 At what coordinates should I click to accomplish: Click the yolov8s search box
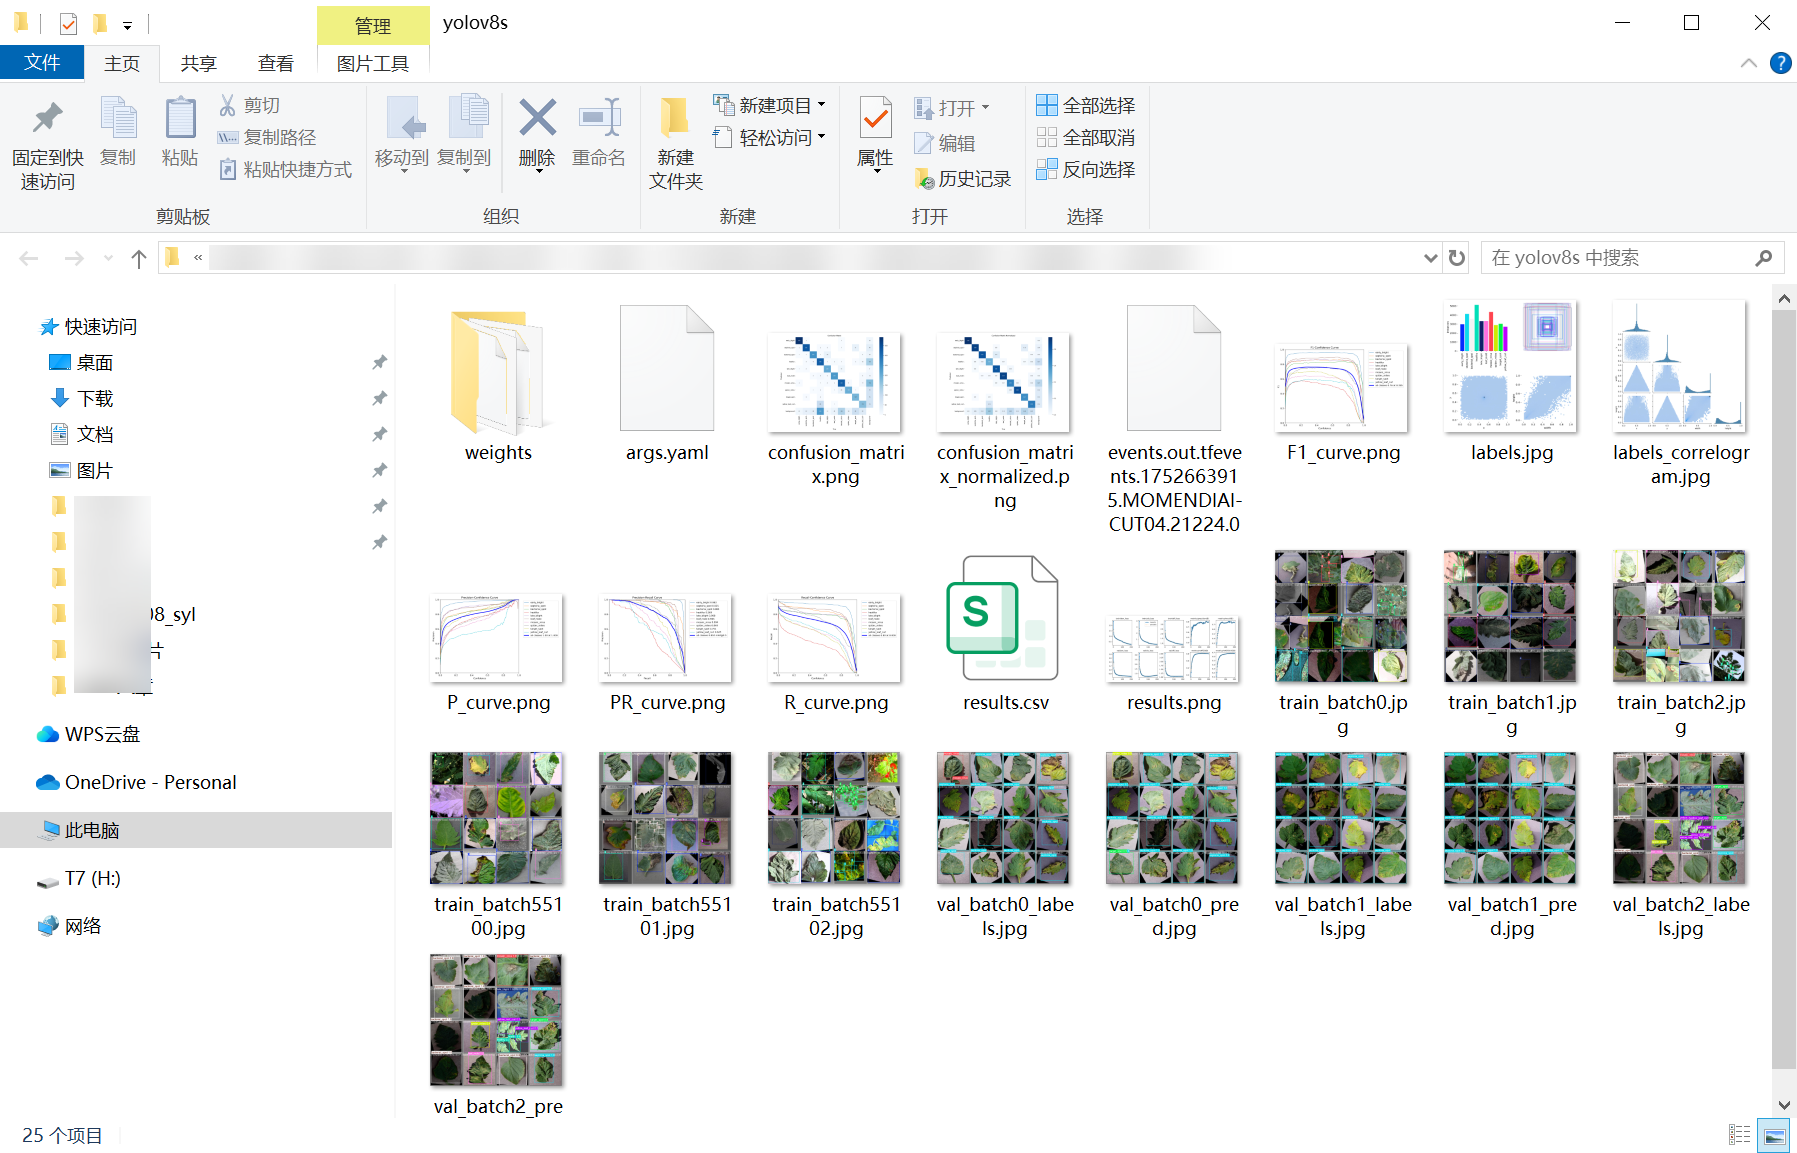[x=1620, y=258]
